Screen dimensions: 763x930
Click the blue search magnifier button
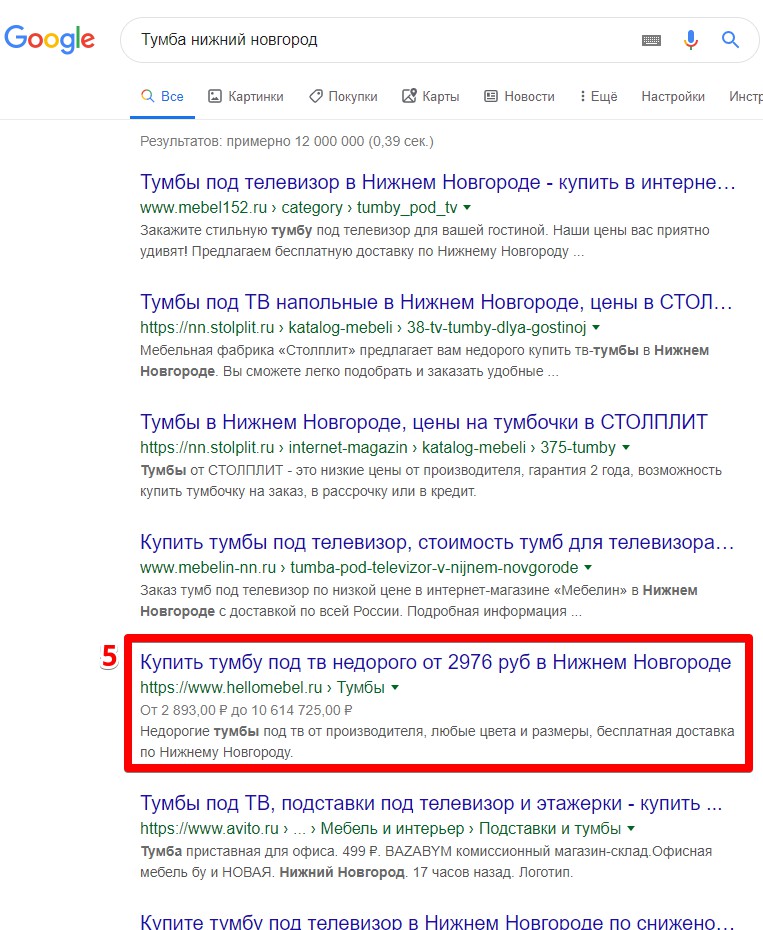(730, 40)
